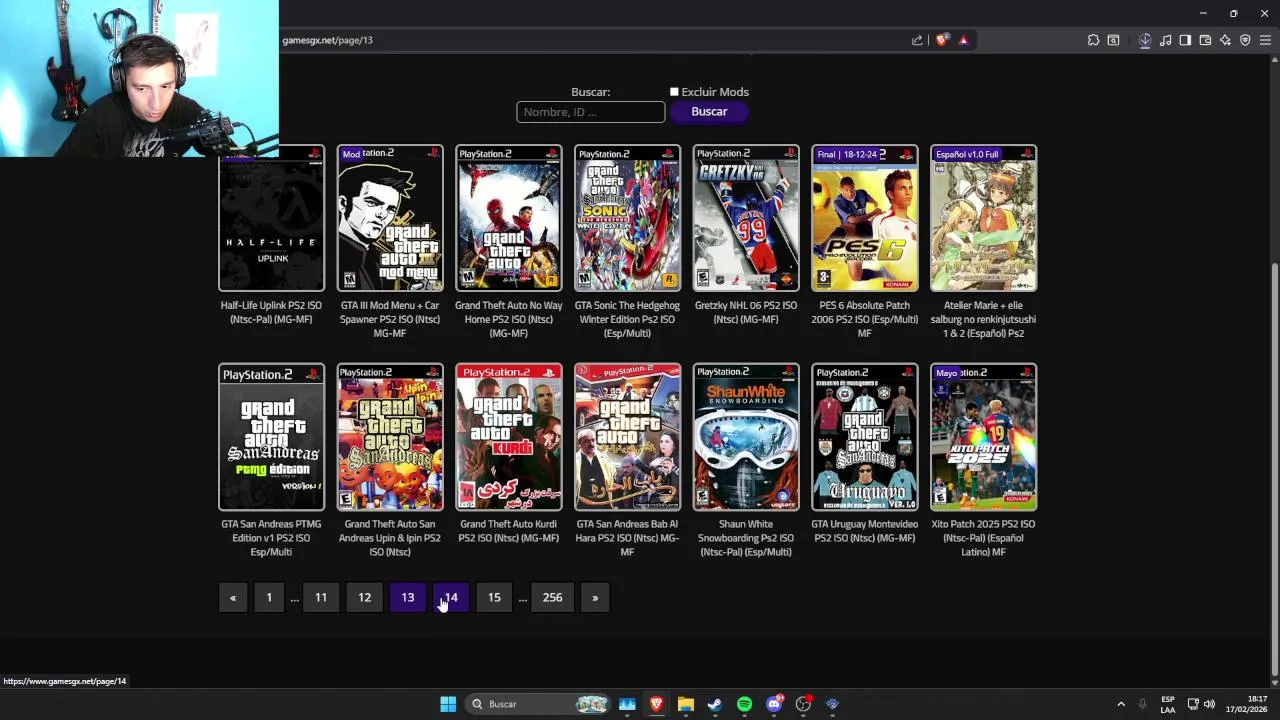Open OBS recording app in taskbar
This screenshot has width=1280, height=720.
tap(803, 704)
